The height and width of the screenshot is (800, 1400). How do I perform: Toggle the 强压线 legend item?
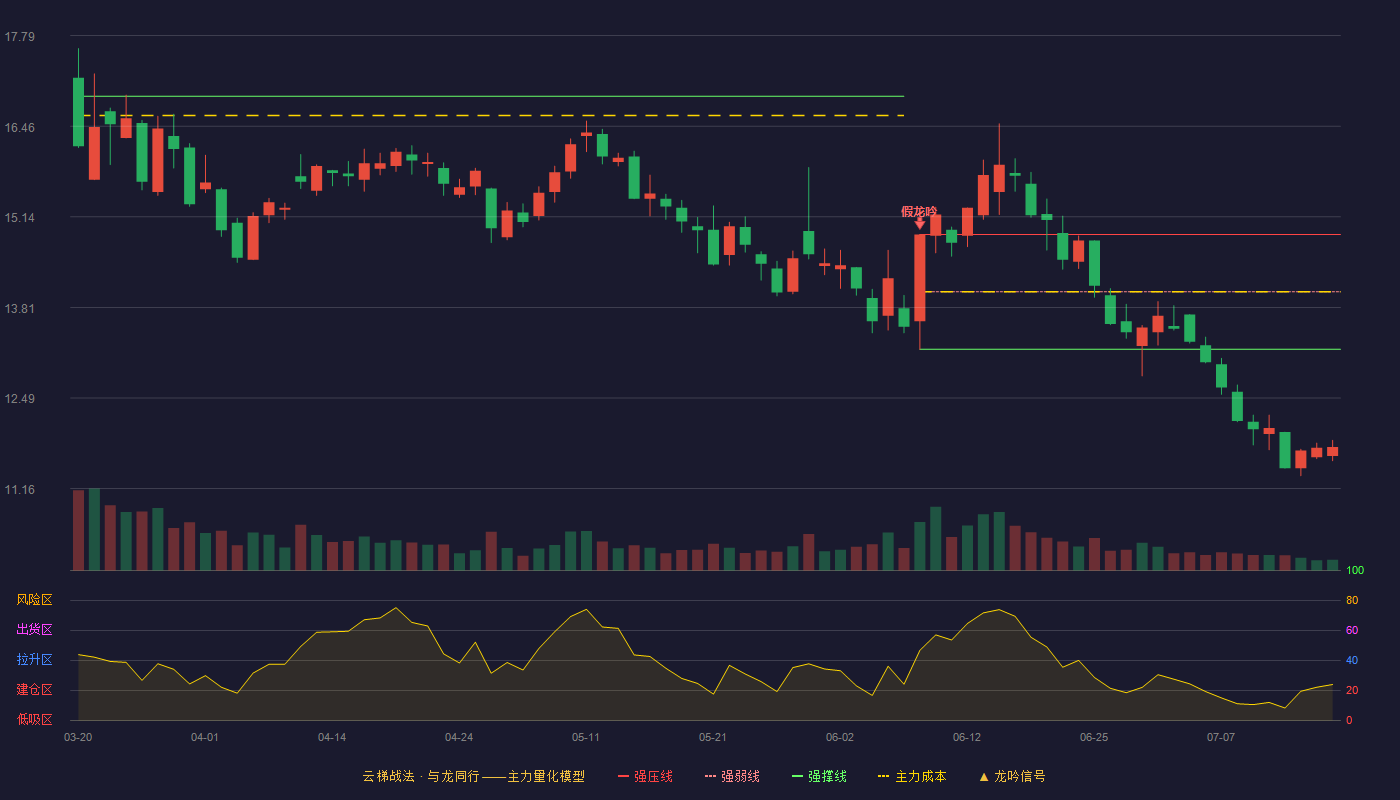click(x=645, y=776)
